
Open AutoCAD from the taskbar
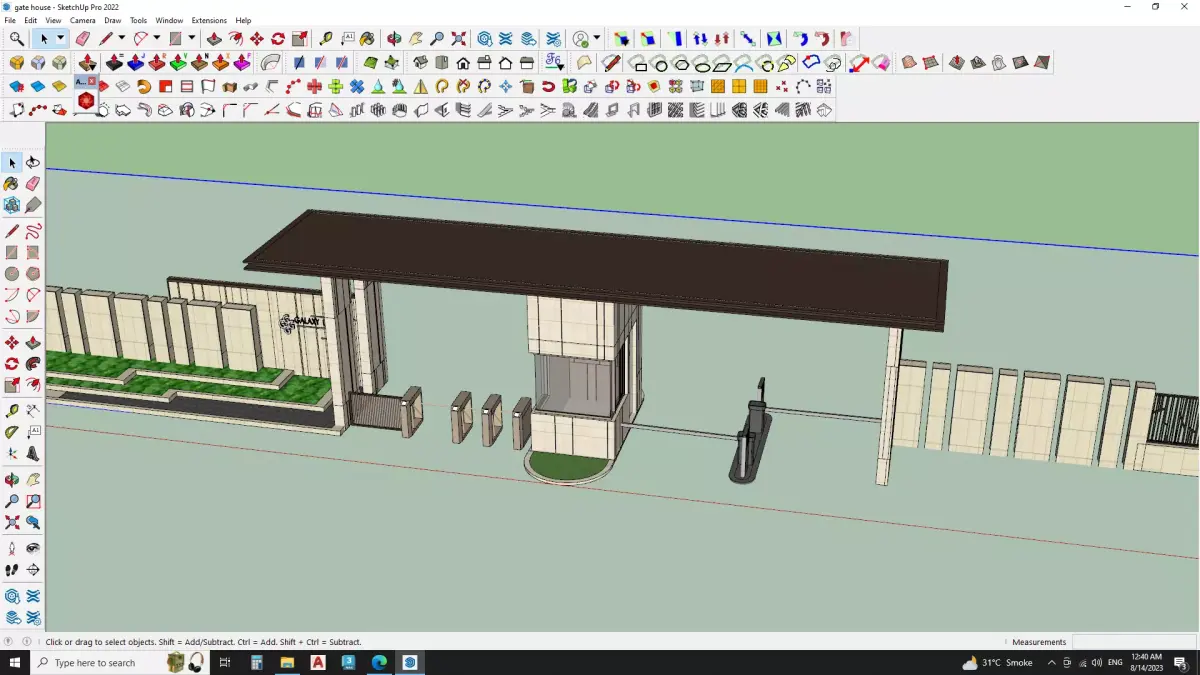point(318,662)
